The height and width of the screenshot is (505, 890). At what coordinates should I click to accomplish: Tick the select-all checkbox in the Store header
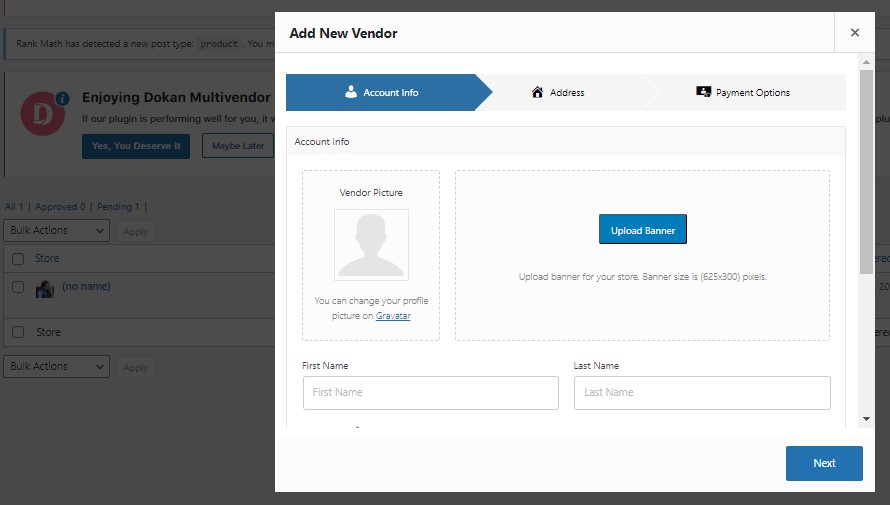pos(18,259)
